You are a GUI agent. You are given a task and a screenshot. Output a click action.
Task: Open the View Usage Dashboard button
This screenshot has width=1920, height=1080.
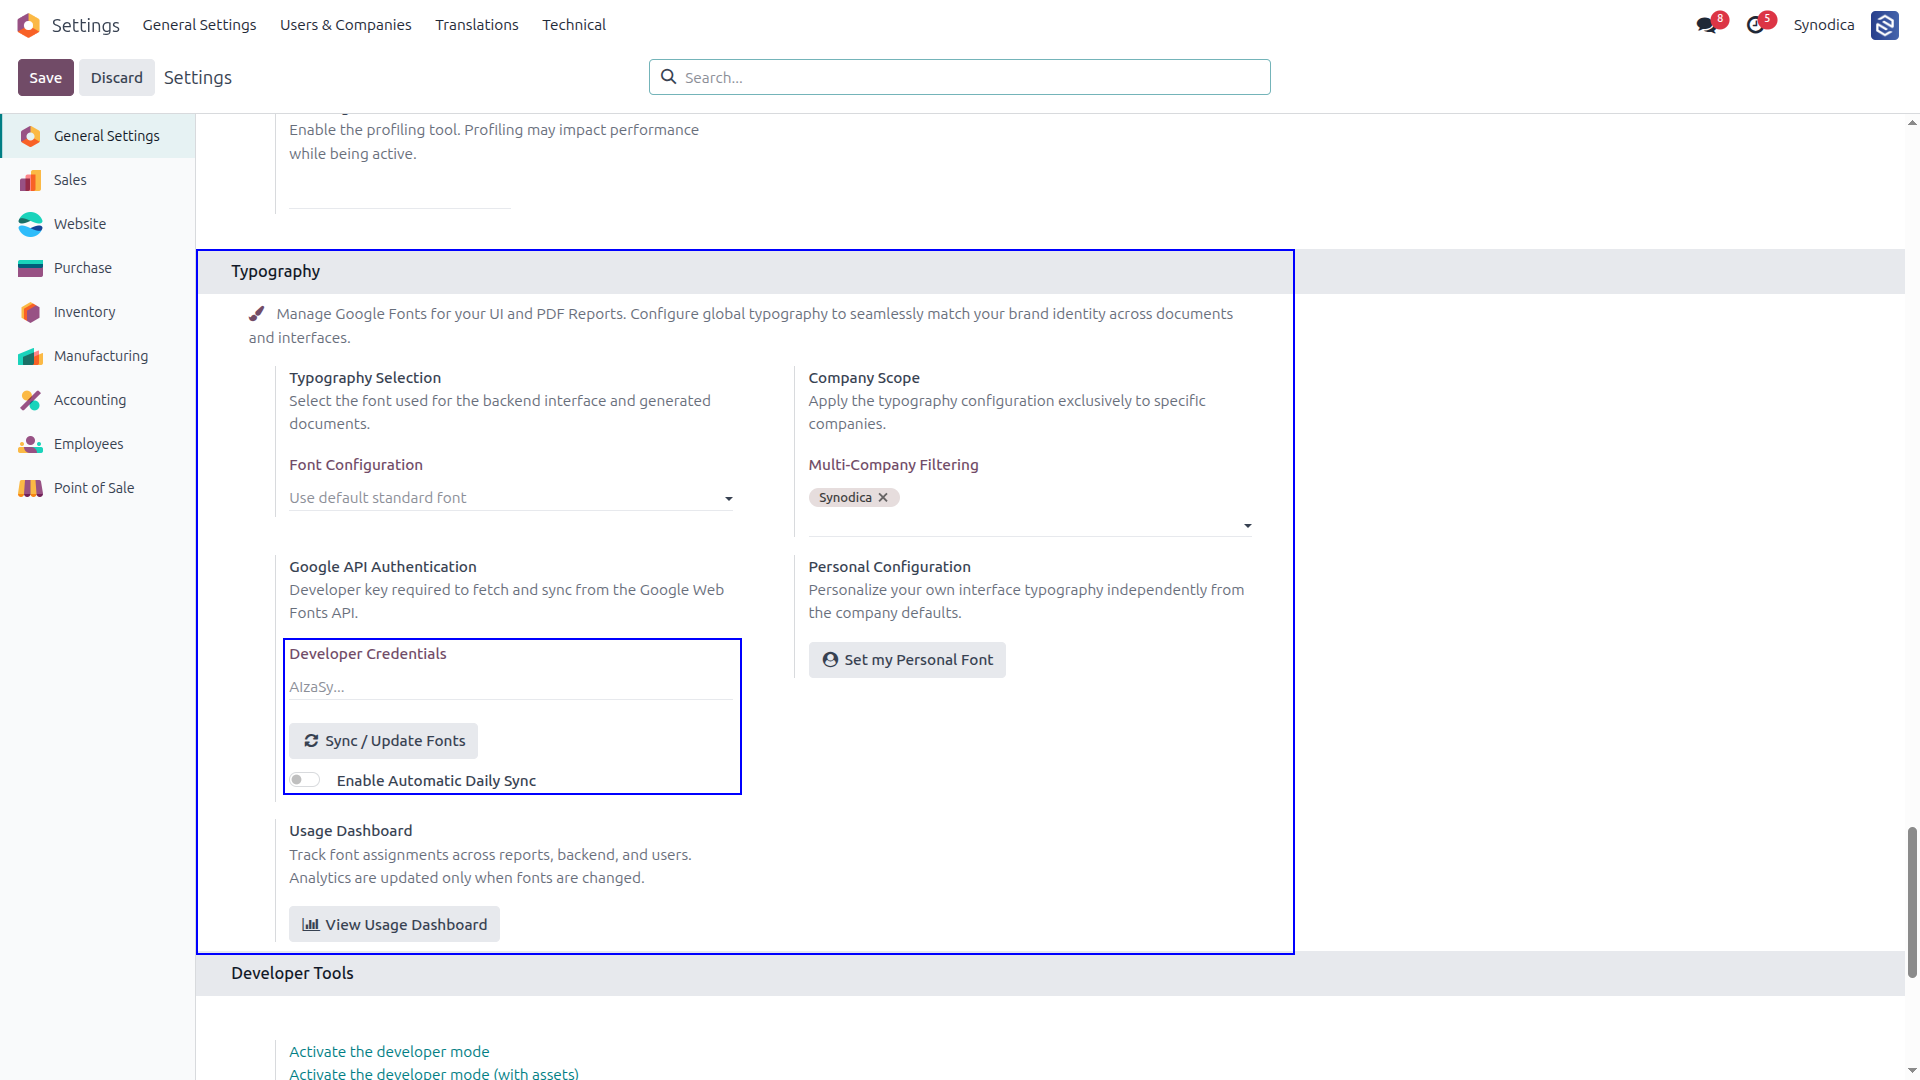pyautogui.click(x=394, y=925)
